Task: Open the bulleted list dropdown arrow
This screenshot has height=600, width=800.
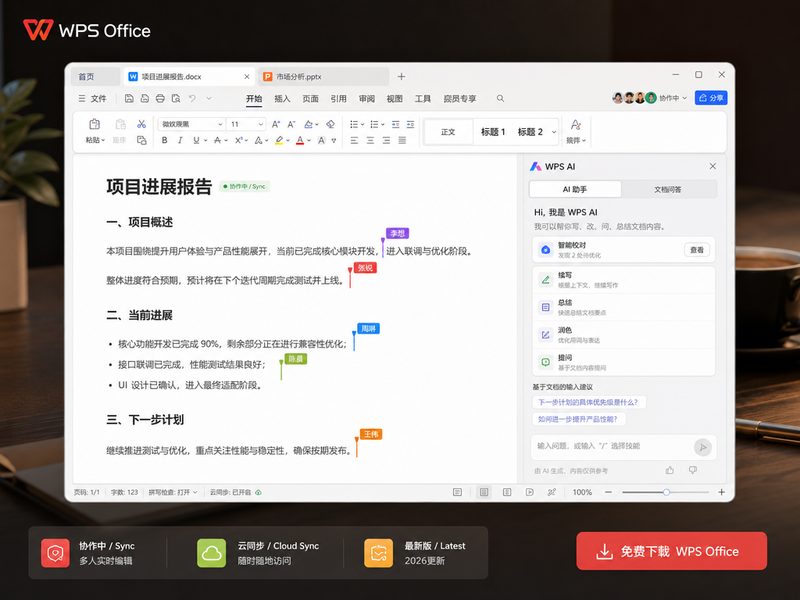Action: pyautogui.click(x=362, y=124)
